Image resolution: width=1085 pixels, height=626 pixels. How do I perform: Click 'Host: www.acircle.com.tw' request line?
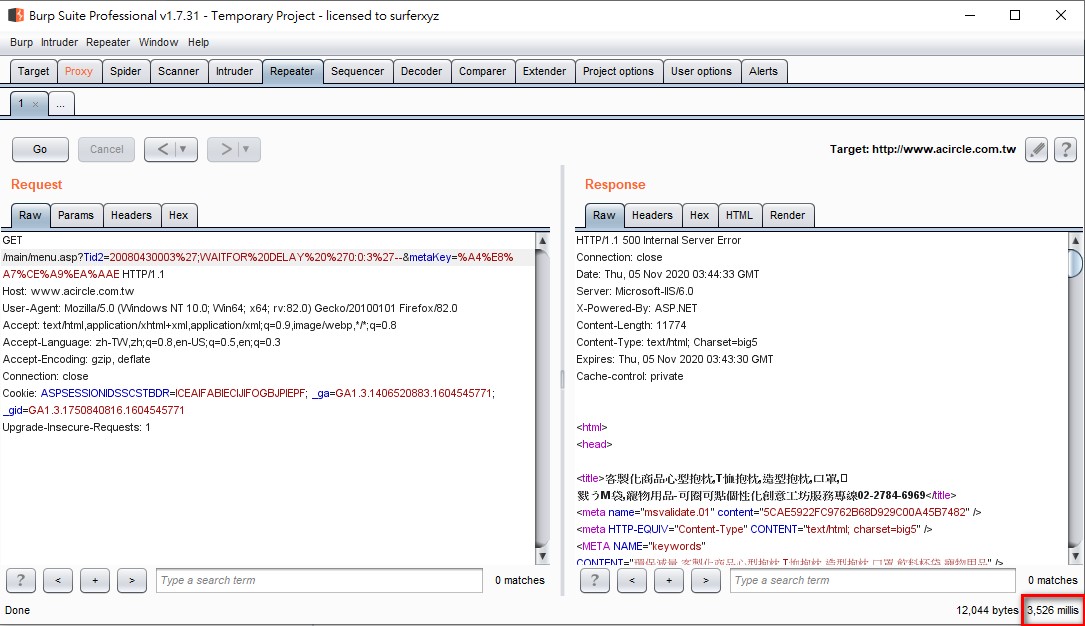pos(69,291)
